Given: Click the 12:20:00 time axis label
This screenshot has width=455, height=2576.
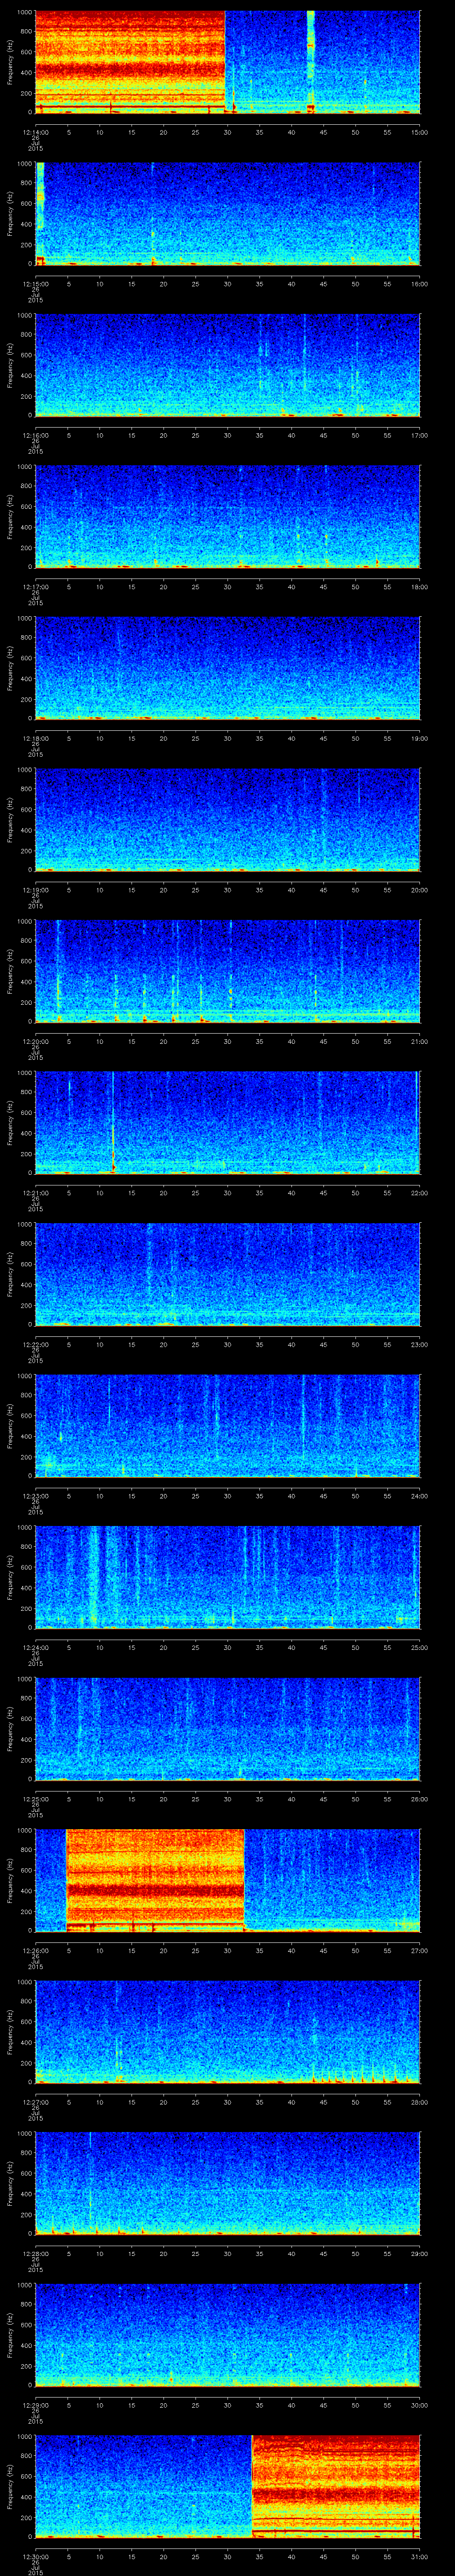Looking at the screenshot, I should pos(35,1041).
